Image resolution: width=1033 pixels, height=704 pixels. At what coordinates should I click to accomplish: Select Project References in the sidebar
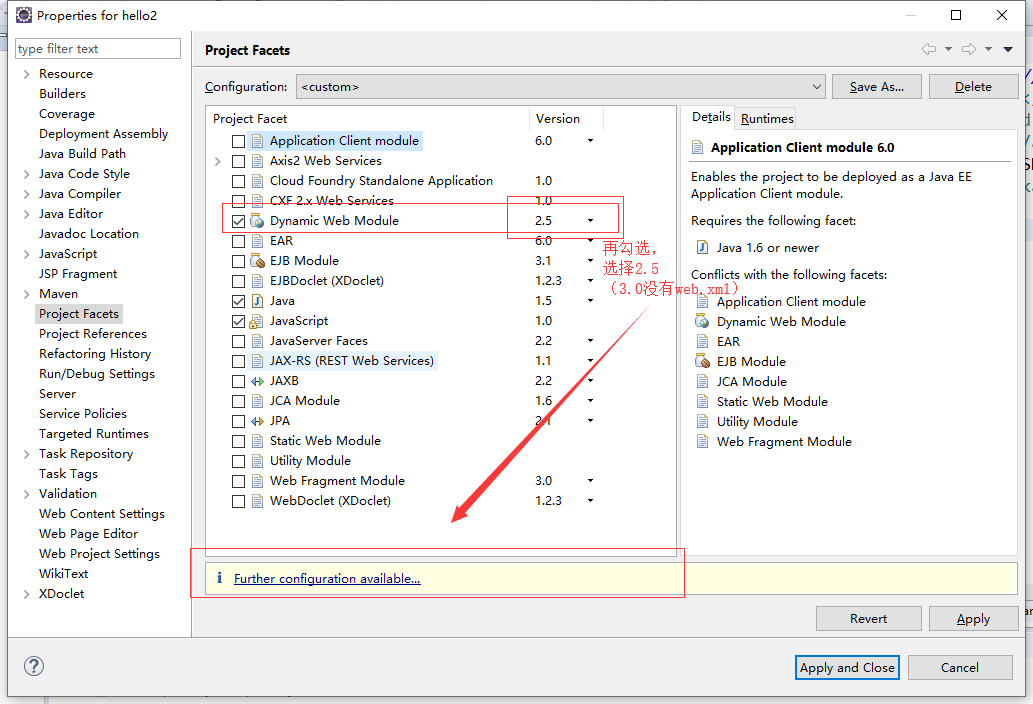click(93, 334)
